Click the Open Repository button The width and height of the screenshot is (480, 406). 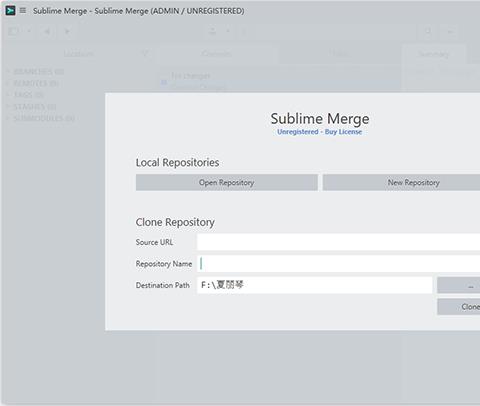227,182
